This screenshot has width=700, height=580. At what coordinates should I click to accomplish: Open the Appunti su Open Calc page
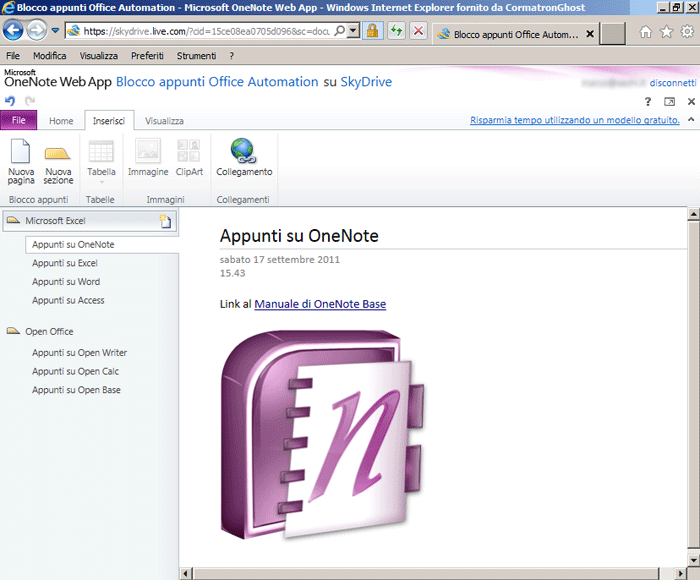tap(75, 371)
